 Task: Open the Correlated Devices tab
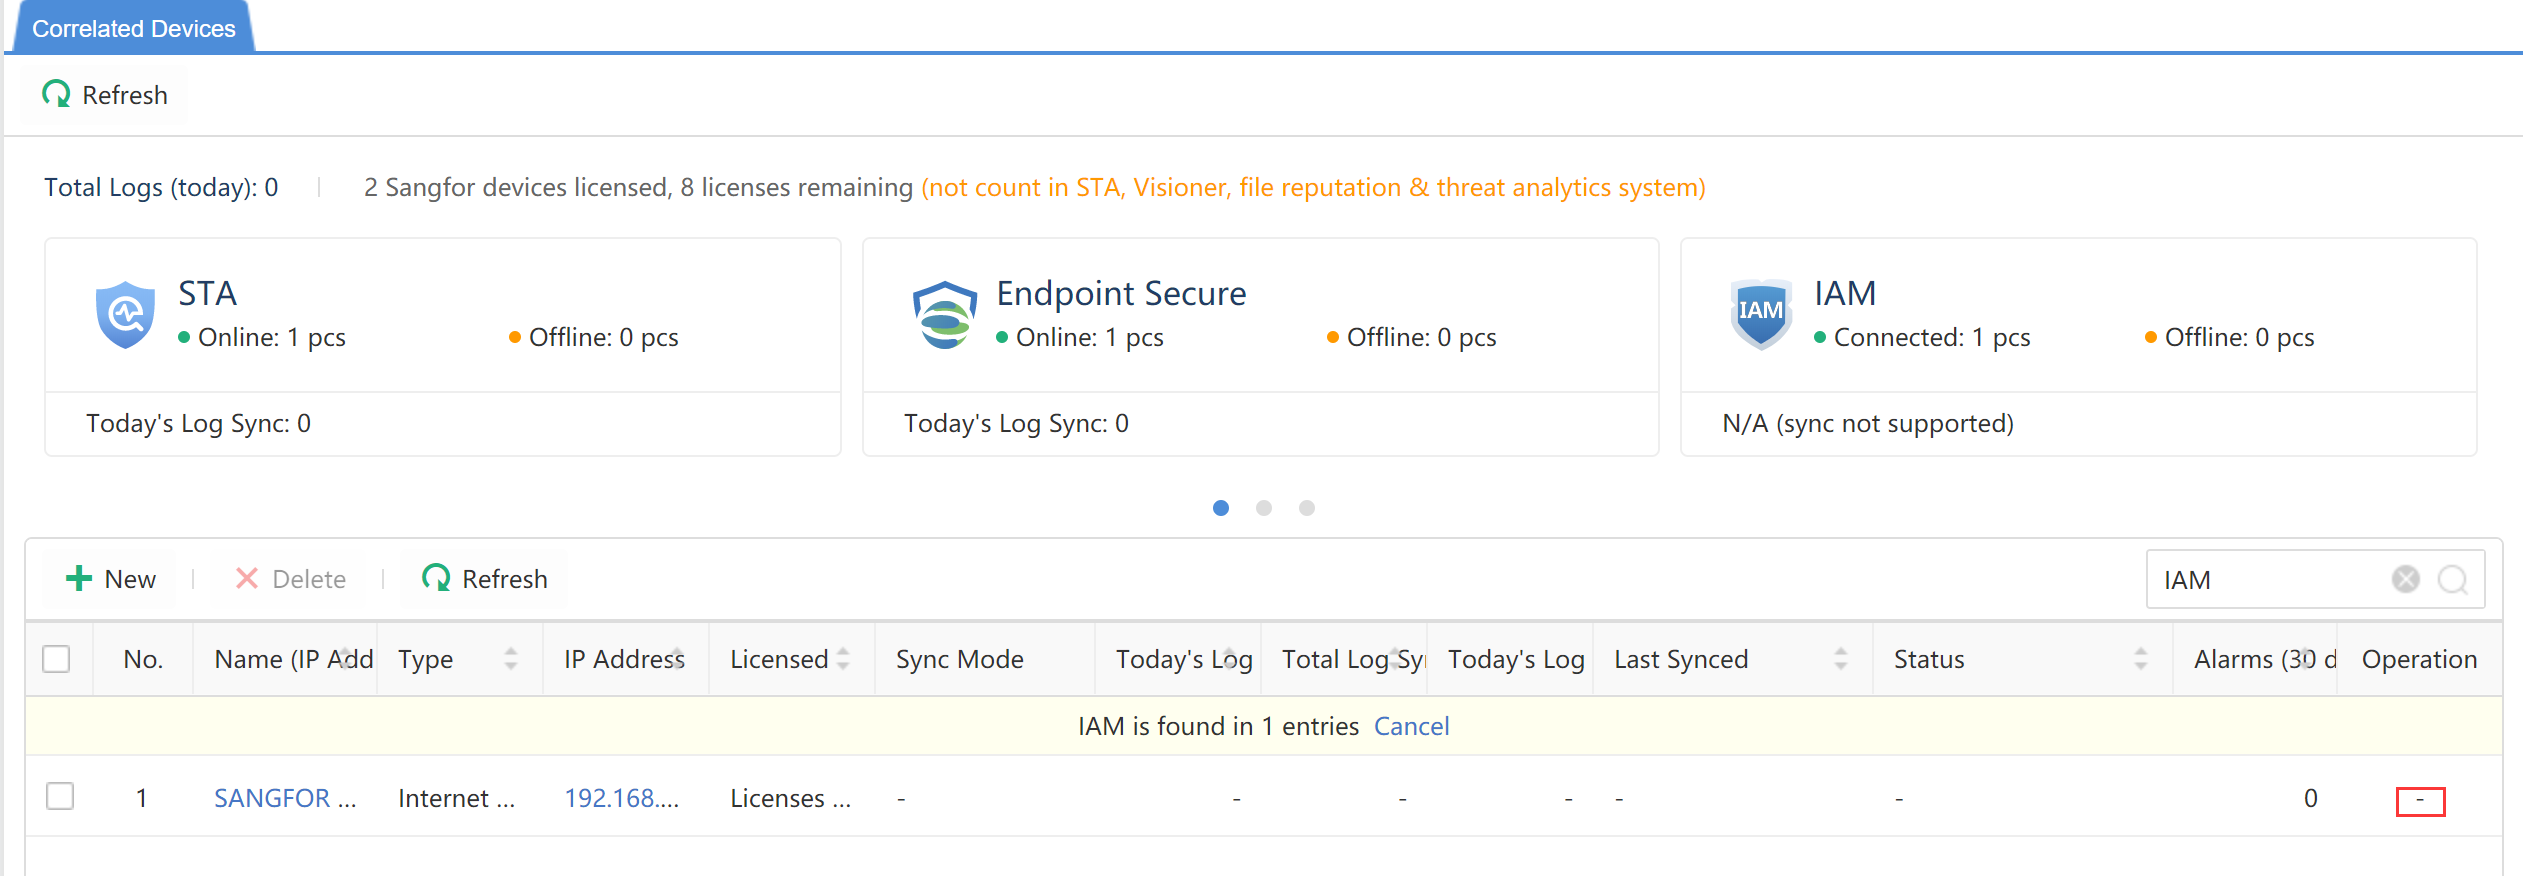click(133, 28)
